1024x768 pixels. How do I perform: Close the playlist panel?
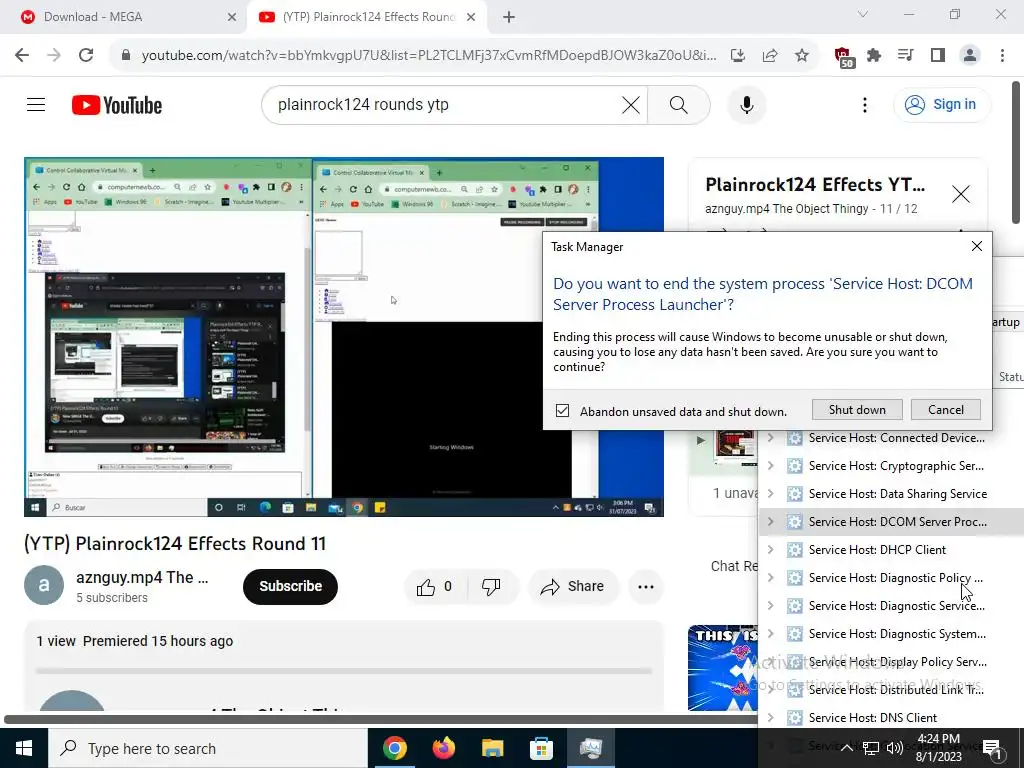[961, 194]
